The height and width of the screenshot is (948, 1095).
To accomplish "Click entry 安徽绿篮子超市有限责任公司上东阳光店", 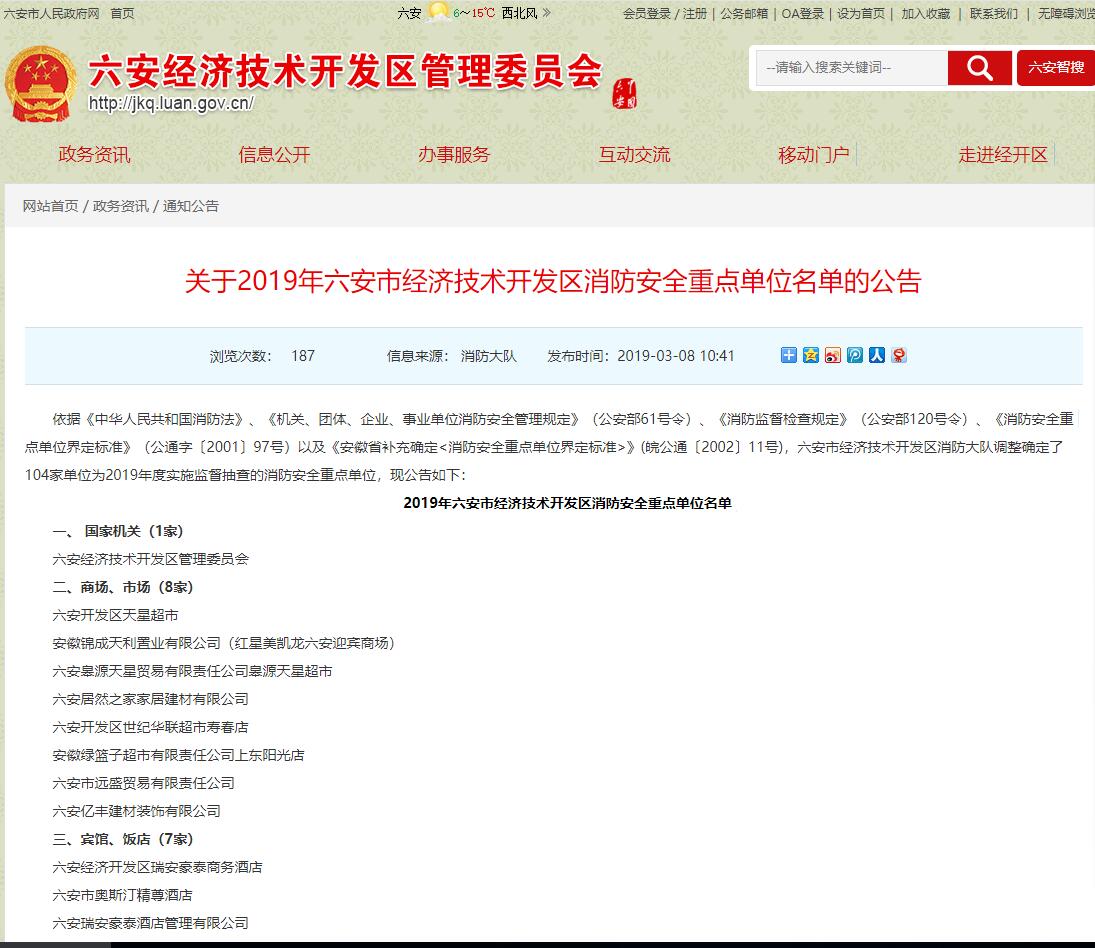I will (x=178, y=755).
